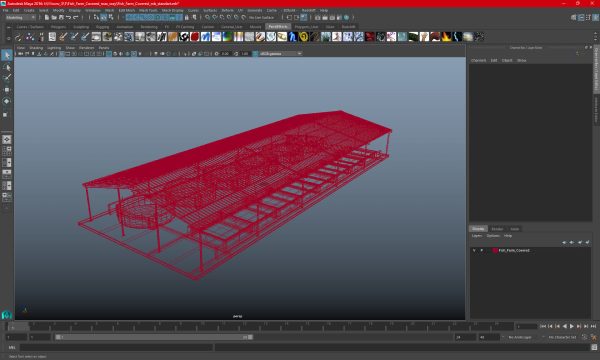Toggle Select by Hierarchy mode
Image resolution: width=600 pixels, height=360 pixels.
[x=96, y=17]
